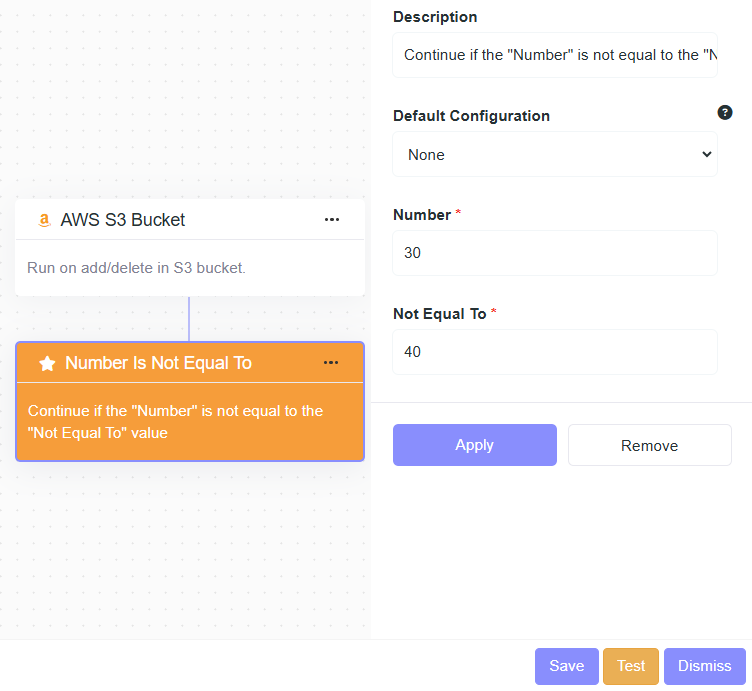This screenshot has width=752, height=691.
Task: Select the AWS S3 Bucket node title
Action: 123,220
